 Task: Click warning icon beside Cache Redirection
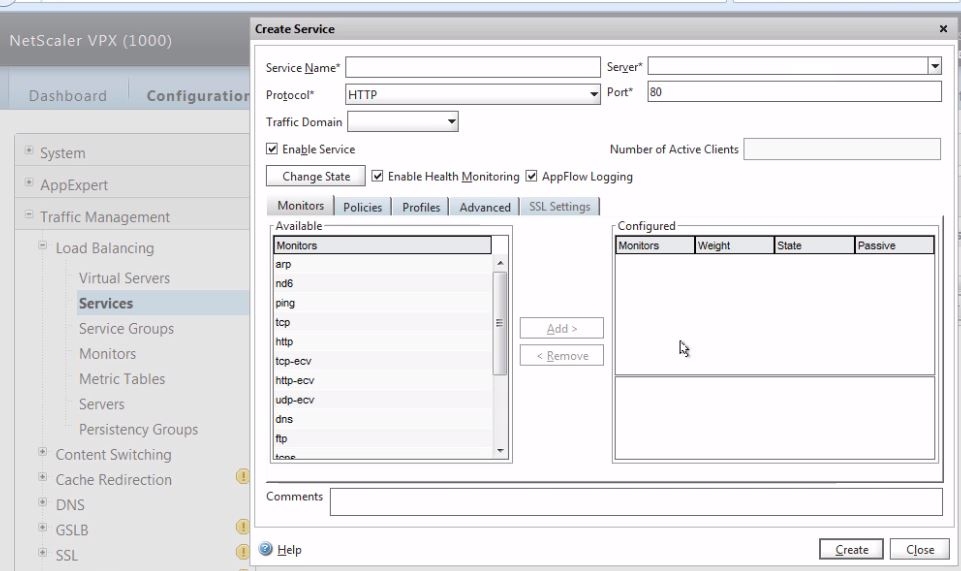coord(243,476)
